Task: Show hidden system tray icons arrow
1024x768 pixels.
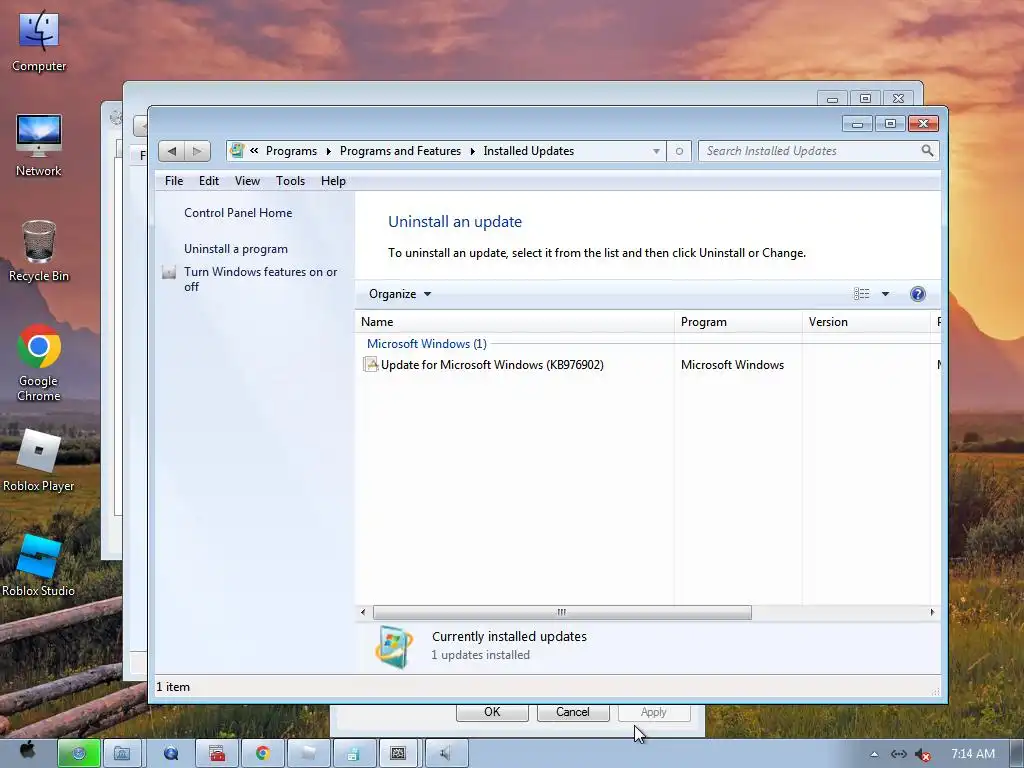Action: [874, 754]
